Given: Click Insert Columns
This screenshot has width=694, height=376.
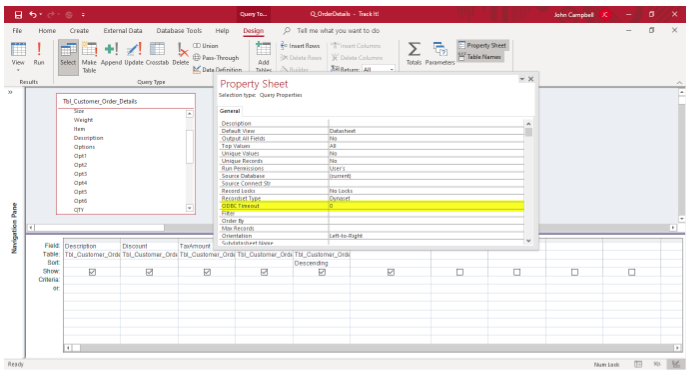Looking at the screenshot, I should coord(356,46).
